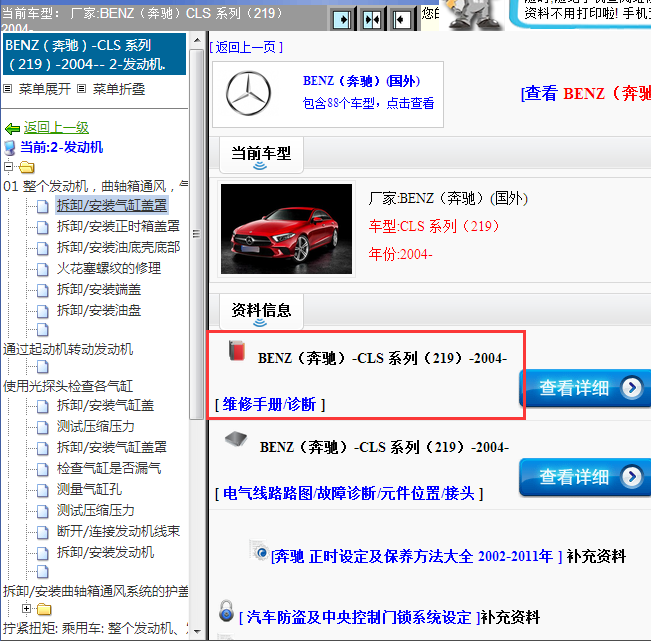The height and width of the screenshot is (641, 651).
Task: Open the 当前车型 tab
Action: pos(261,154)
